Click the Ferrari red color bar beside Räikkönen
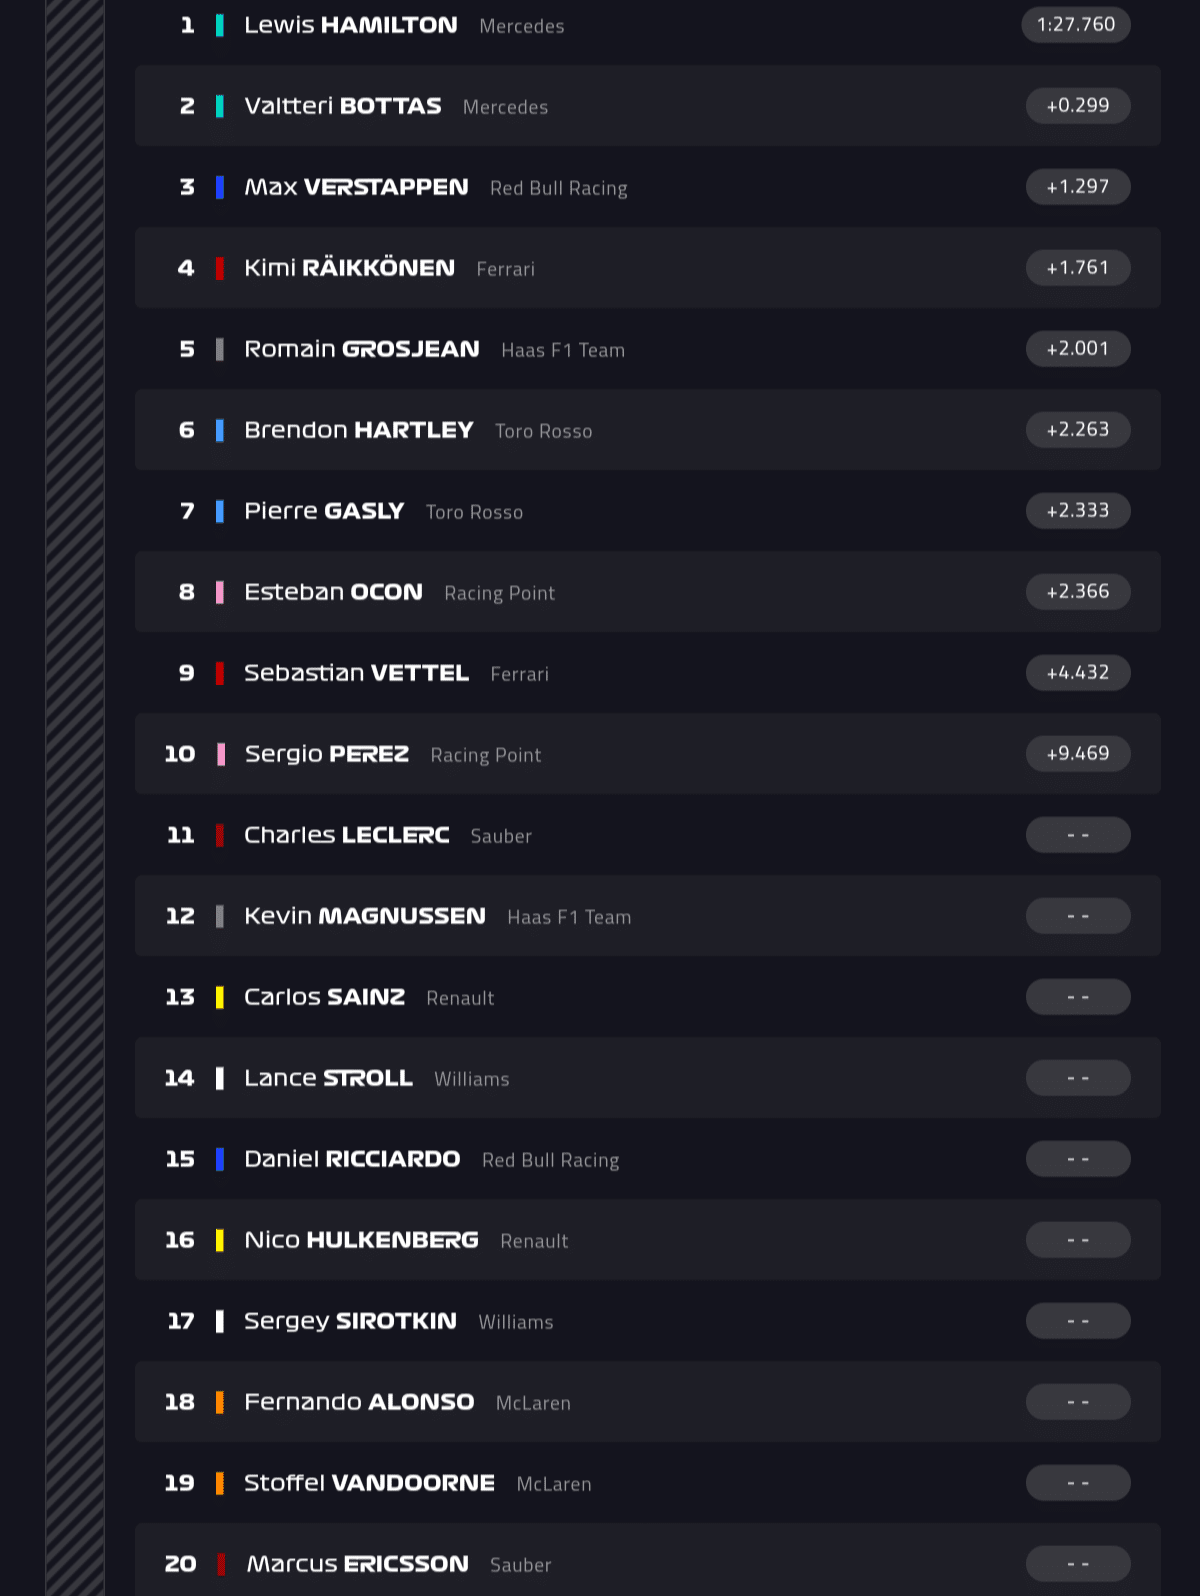Screen dimensions: 1200x1596 [220, 268]
